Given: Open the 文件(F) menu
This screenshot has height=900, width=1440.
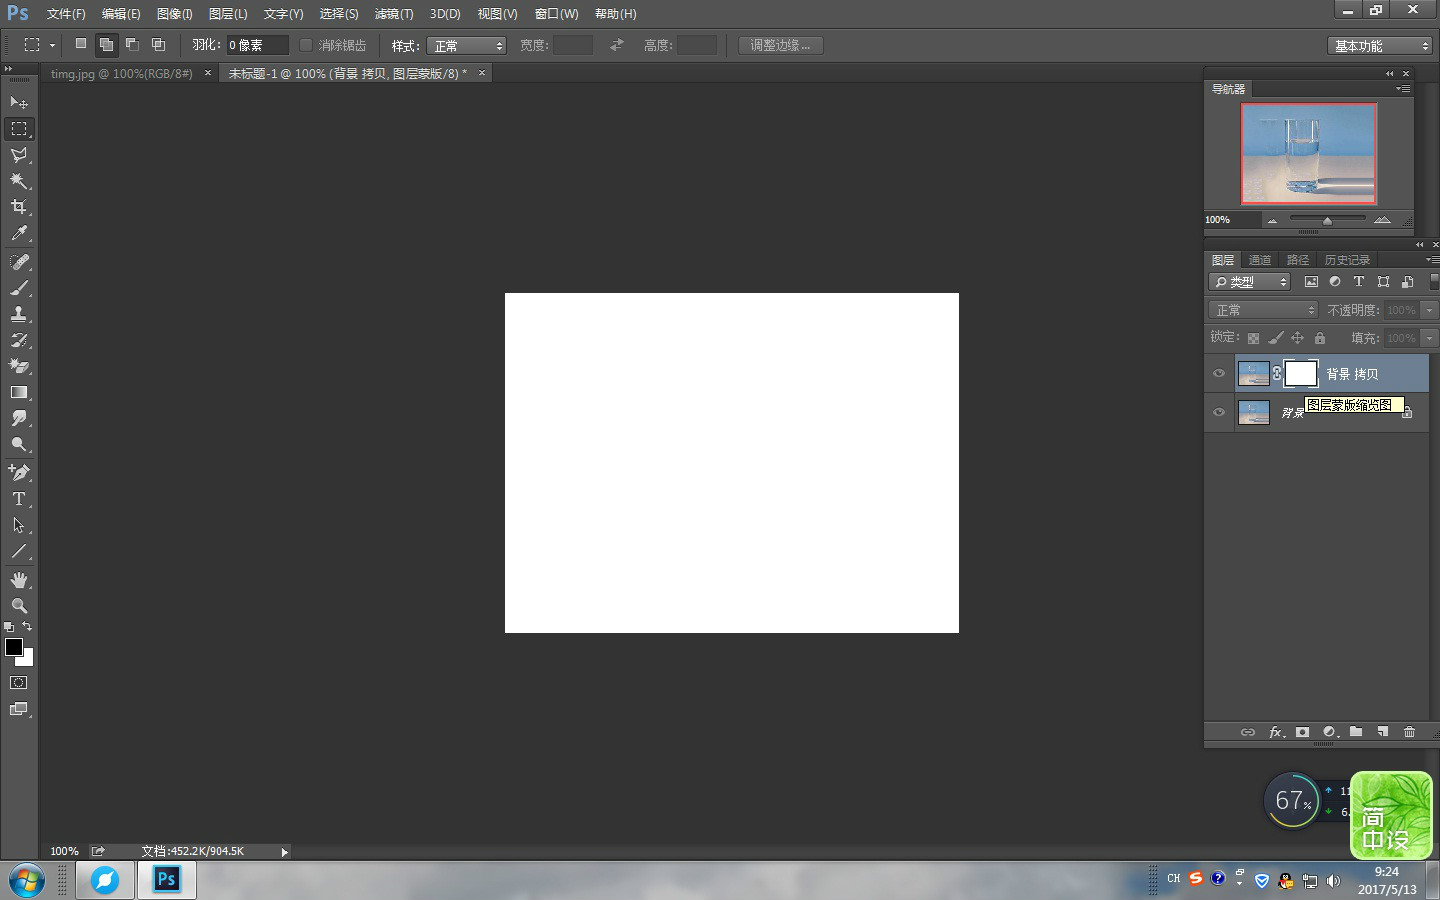Looking at the screenshot, I should (66, 14).
